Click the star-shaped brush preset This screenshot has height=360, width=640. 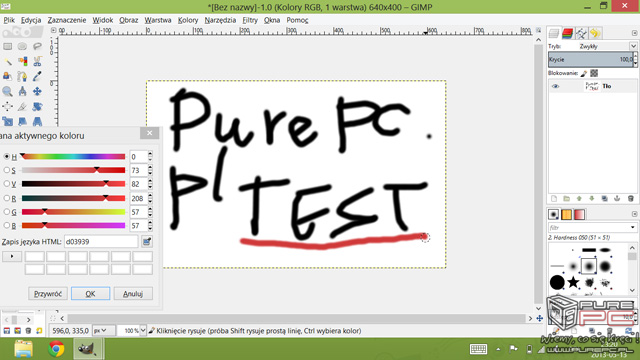pos(573,282)
